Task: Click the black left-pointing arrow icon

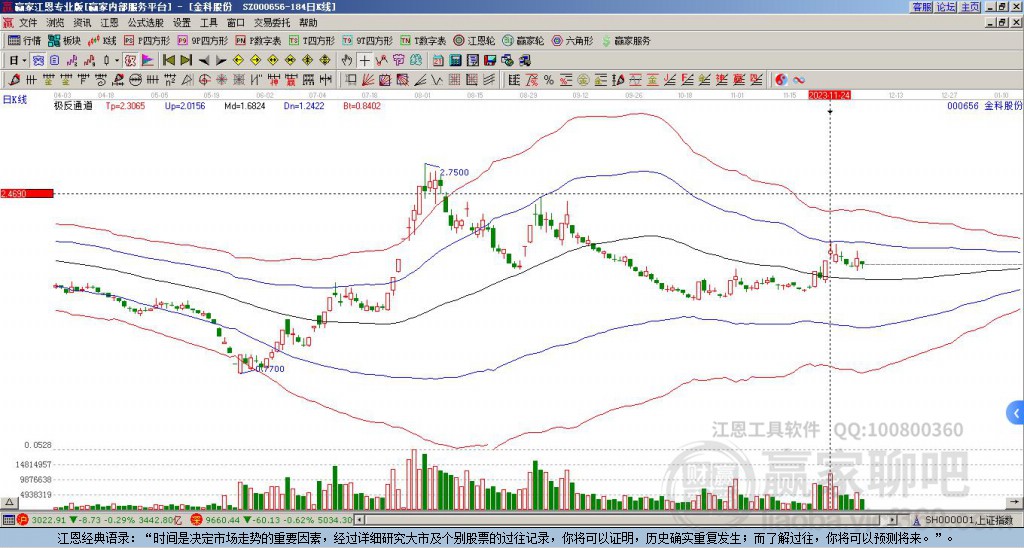Action: (204, 60)
